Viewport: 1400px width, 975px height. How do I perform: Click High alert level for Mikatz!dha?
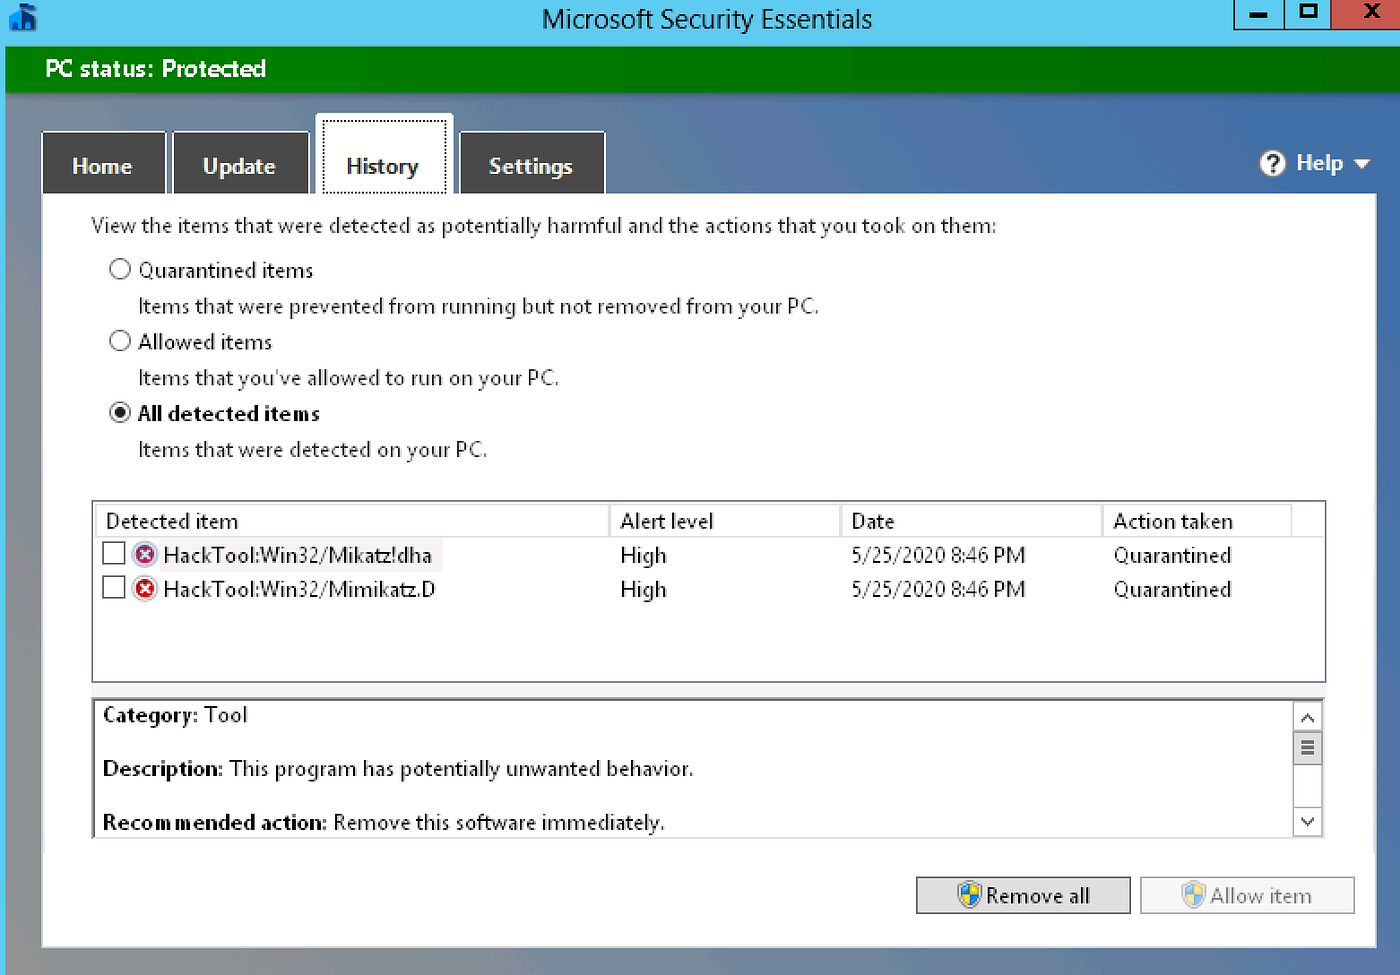pos(643,555)
